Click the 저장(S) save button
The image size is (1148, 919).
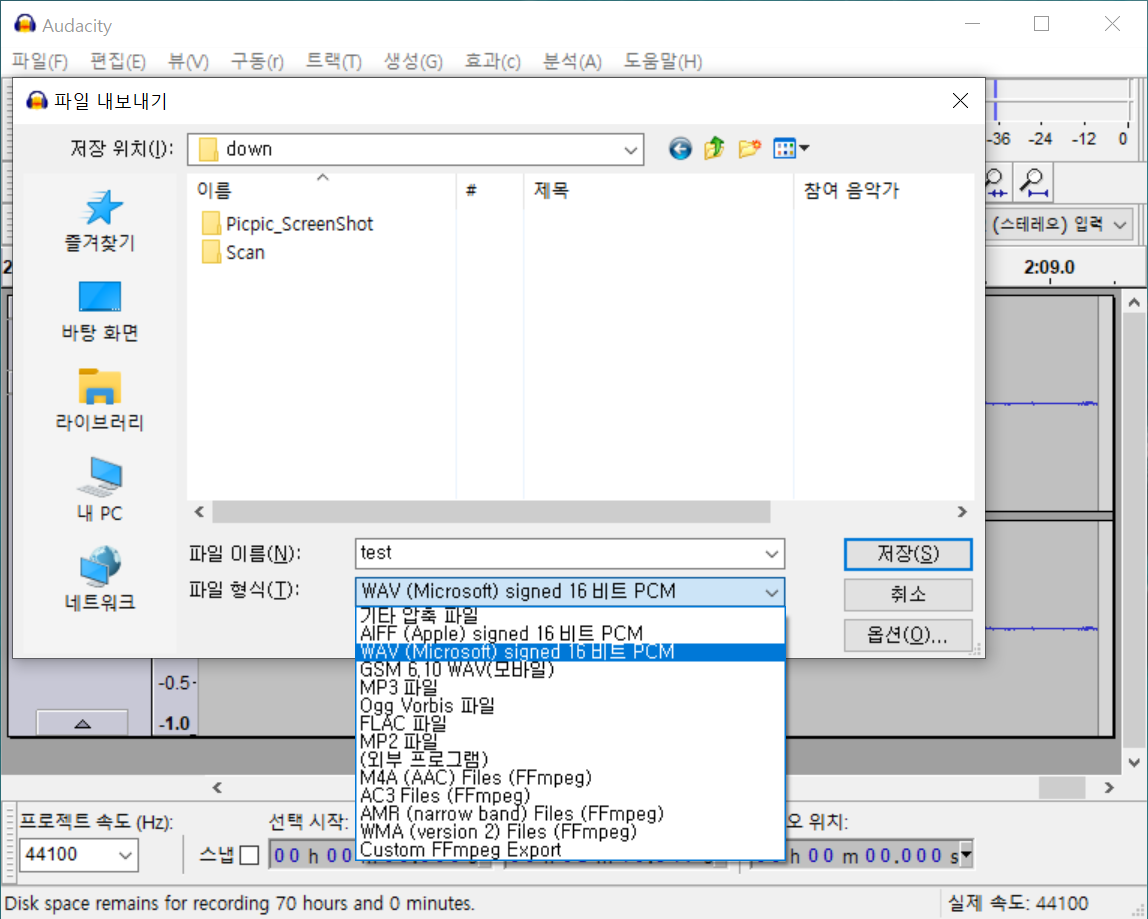[x=908, y=554]
